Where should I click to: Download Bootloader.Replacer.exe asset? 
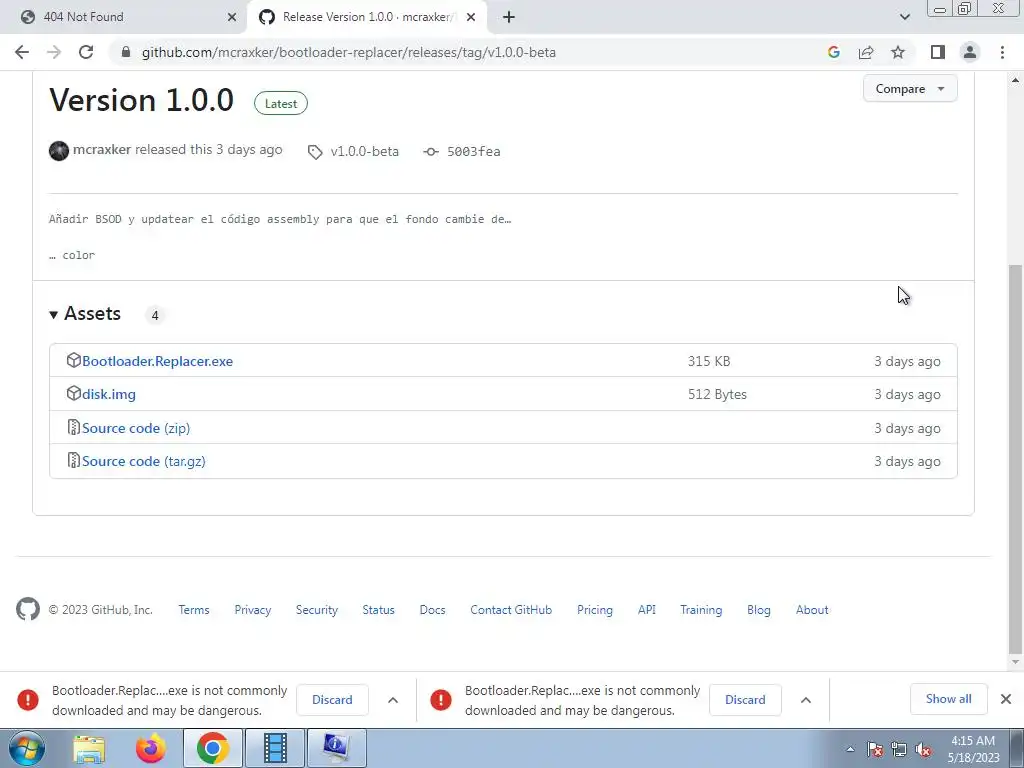[157, 361]
